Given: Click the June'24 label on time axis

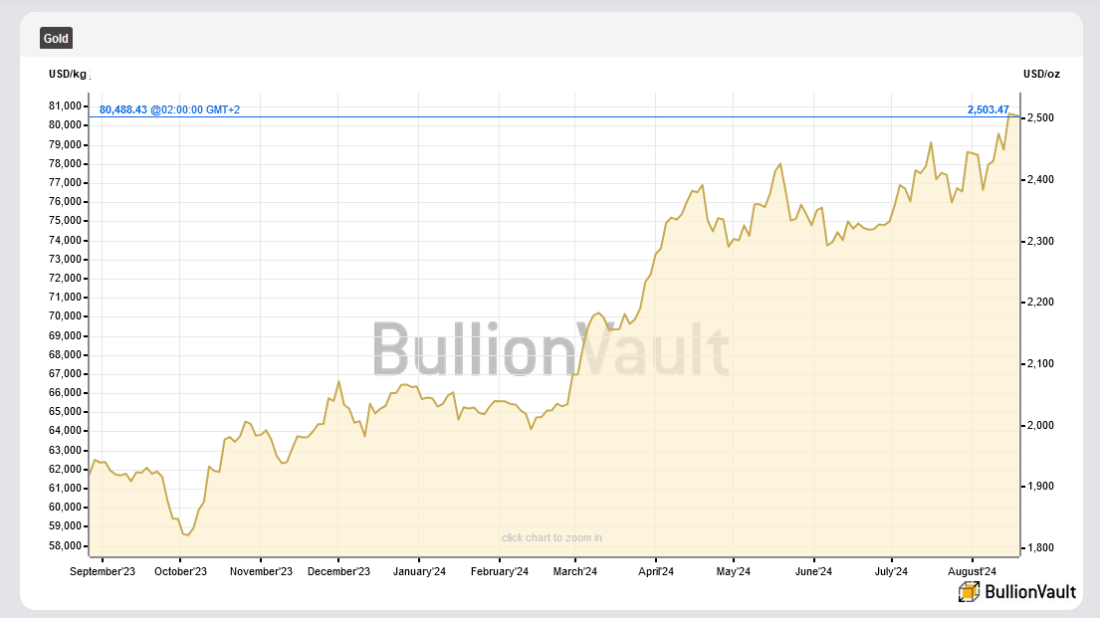Looking at the screenshot, I should [813, 571].
